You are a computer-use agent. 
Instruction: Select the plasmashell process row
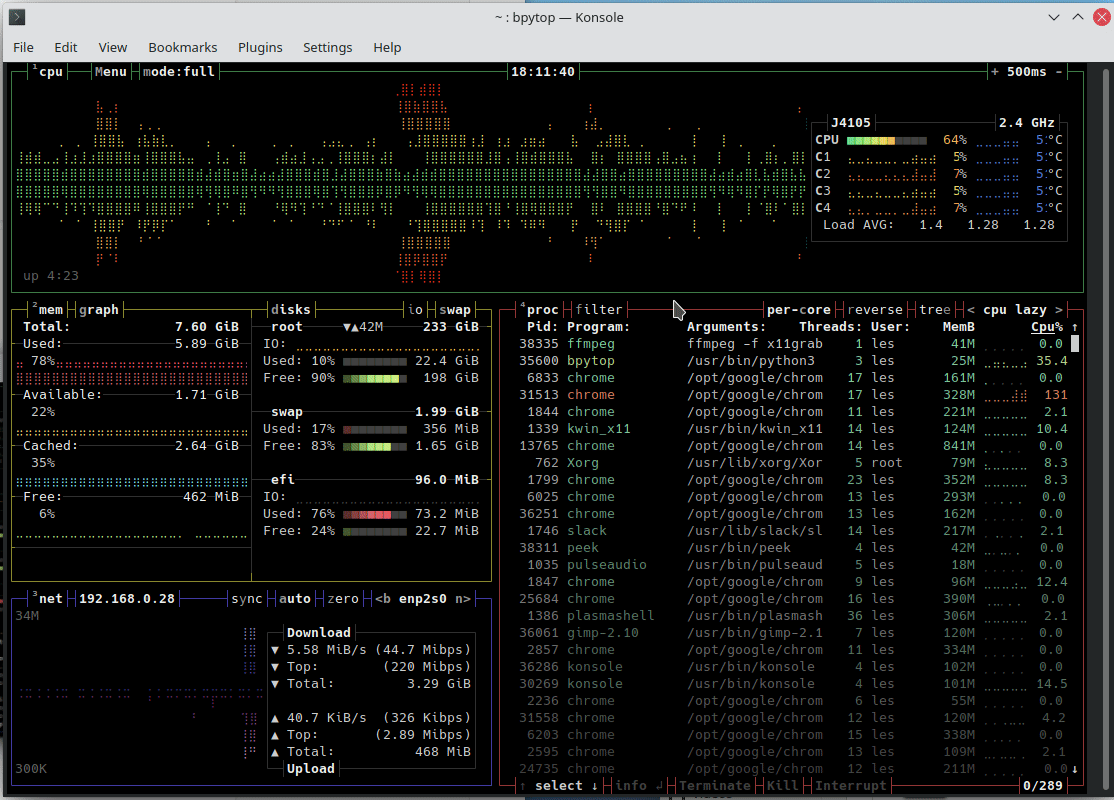[x=791, y=616]
